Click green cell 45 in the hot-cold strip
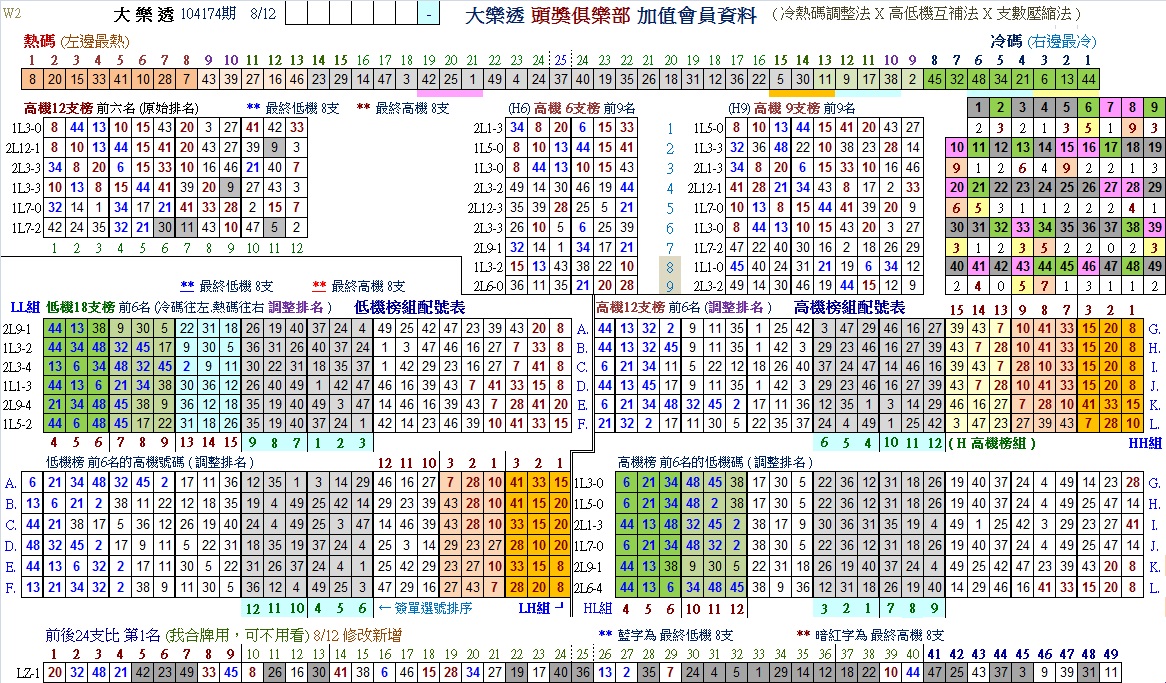The width and height of the screenshot is (1166, 683). [935, 79]
